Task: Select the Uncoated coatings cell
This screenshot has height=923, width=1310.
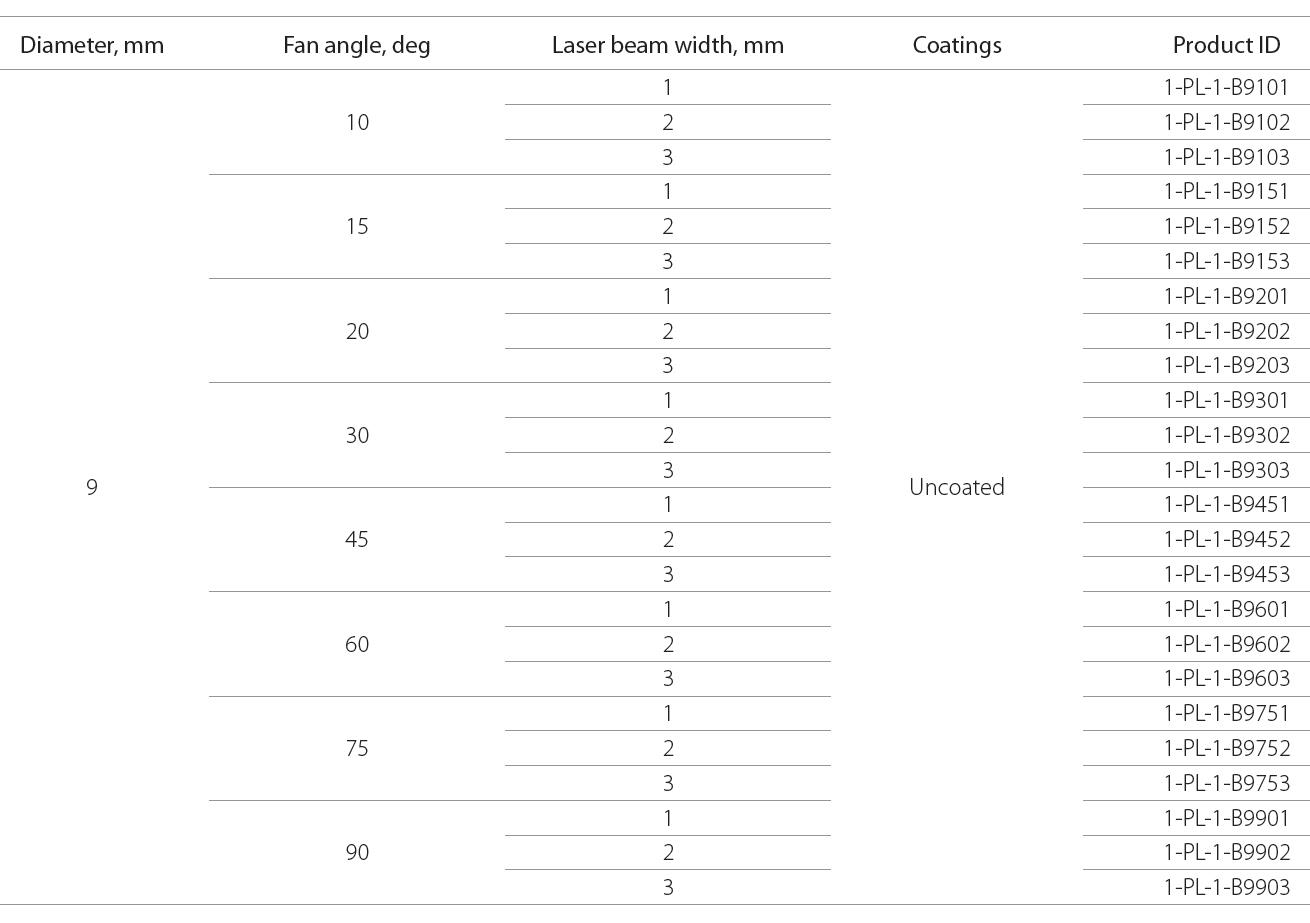Action: tap(957, 487)
